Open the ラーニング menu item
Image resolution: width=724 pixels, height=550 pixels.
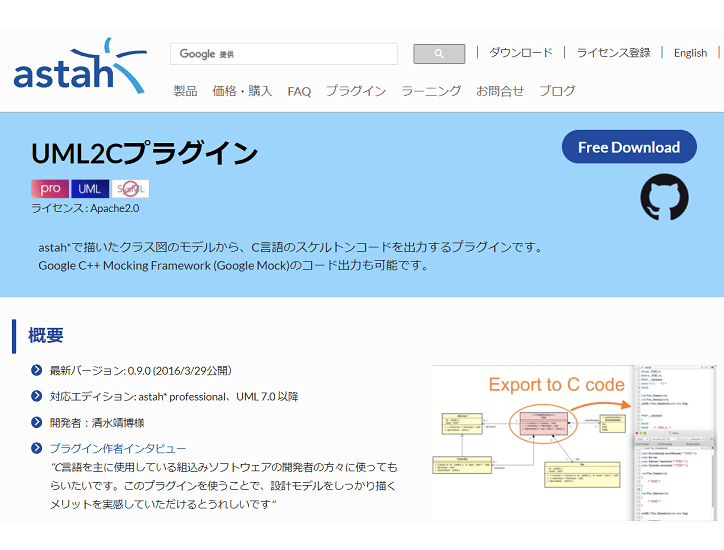(431, 91)
